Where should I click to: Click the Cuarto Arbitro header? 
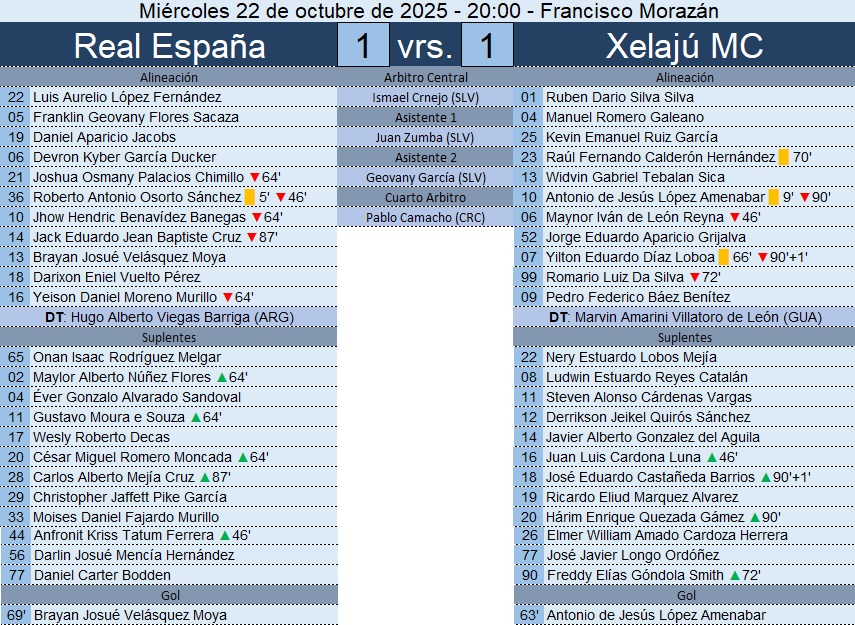pyautogui.click(x=426, y=197)
